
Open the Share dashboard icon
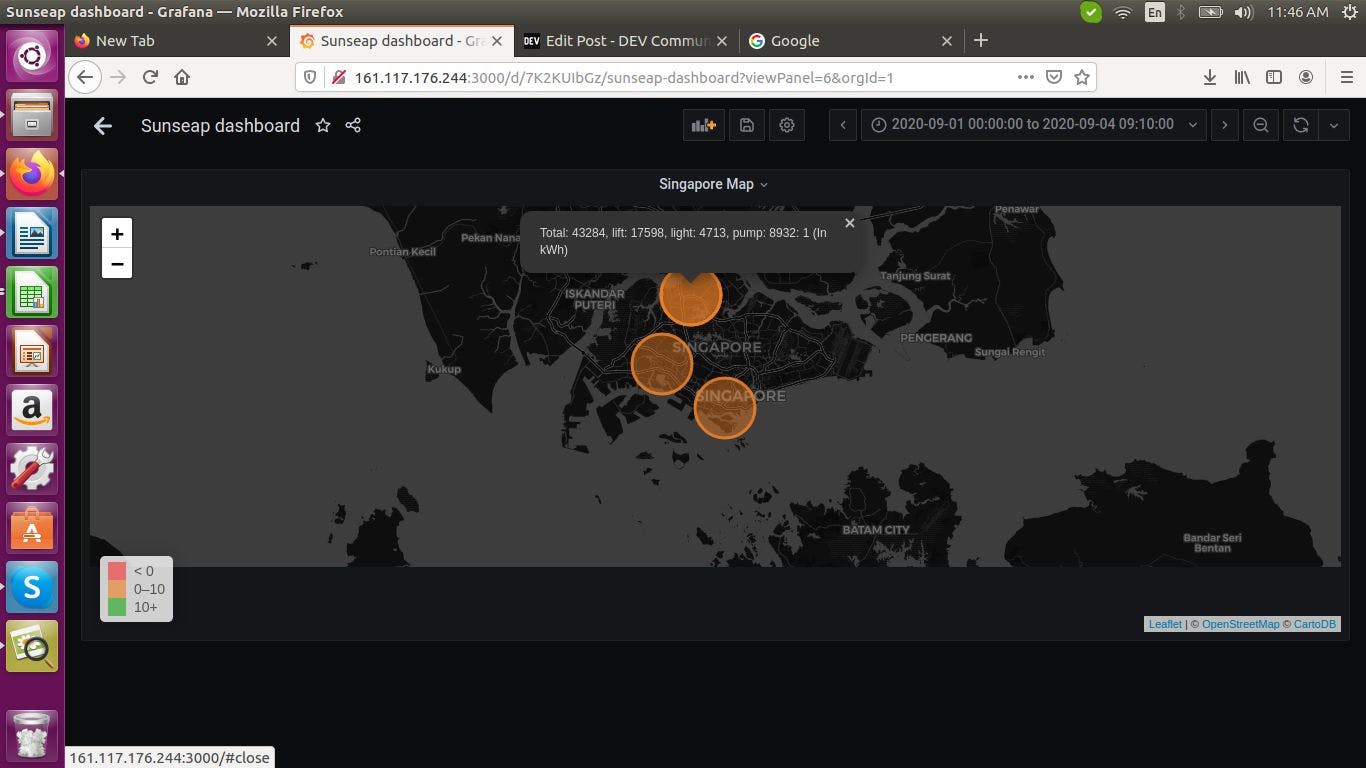(352, 125)
